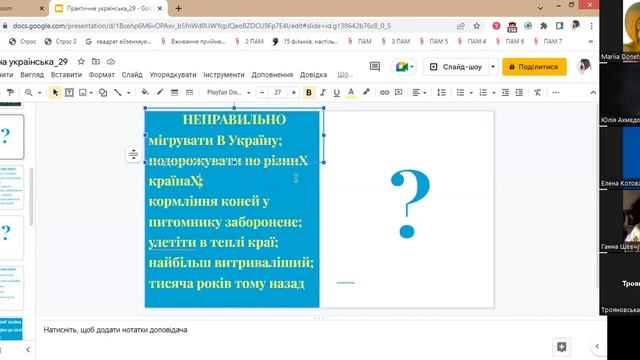The image size is (640, 360).
Task: Open the text color picker
Action: click(x=351, y=93)
